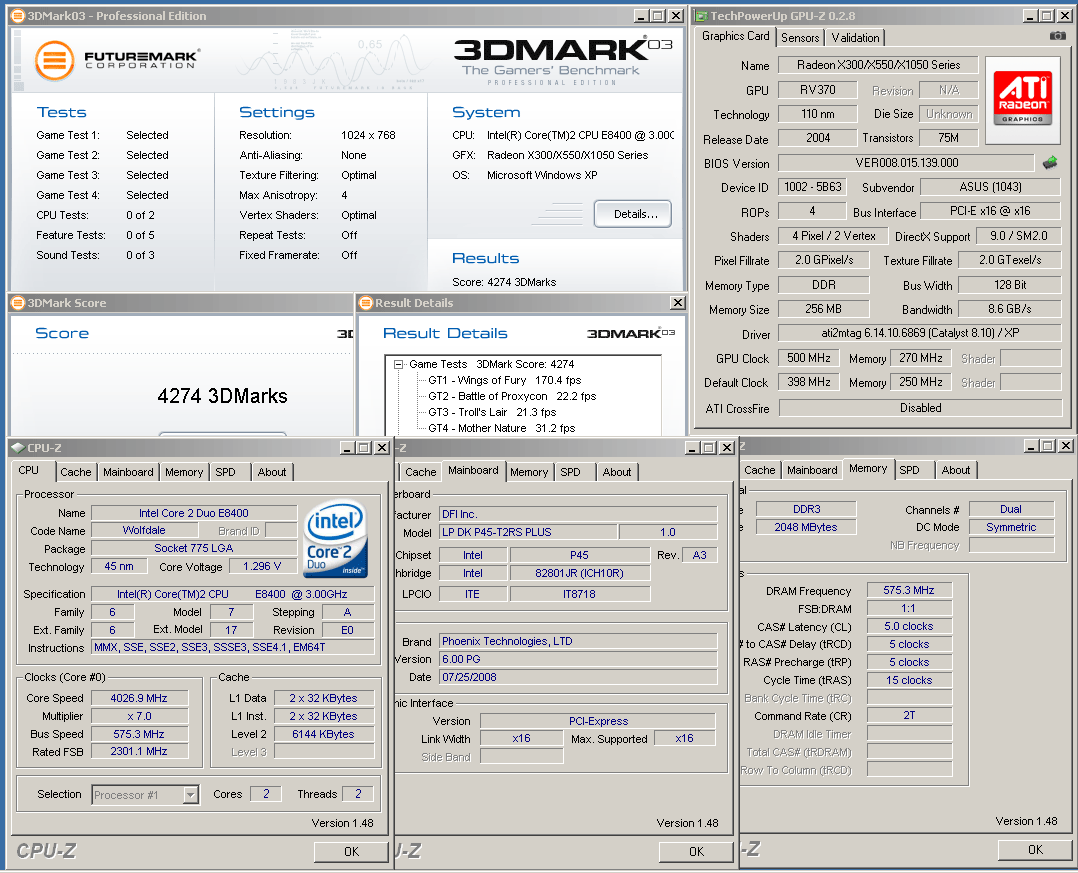The height and width of the screenshot is (873, 1078).
Task: Select GT4 - Mother Nature result row
Action: [502, 428]
